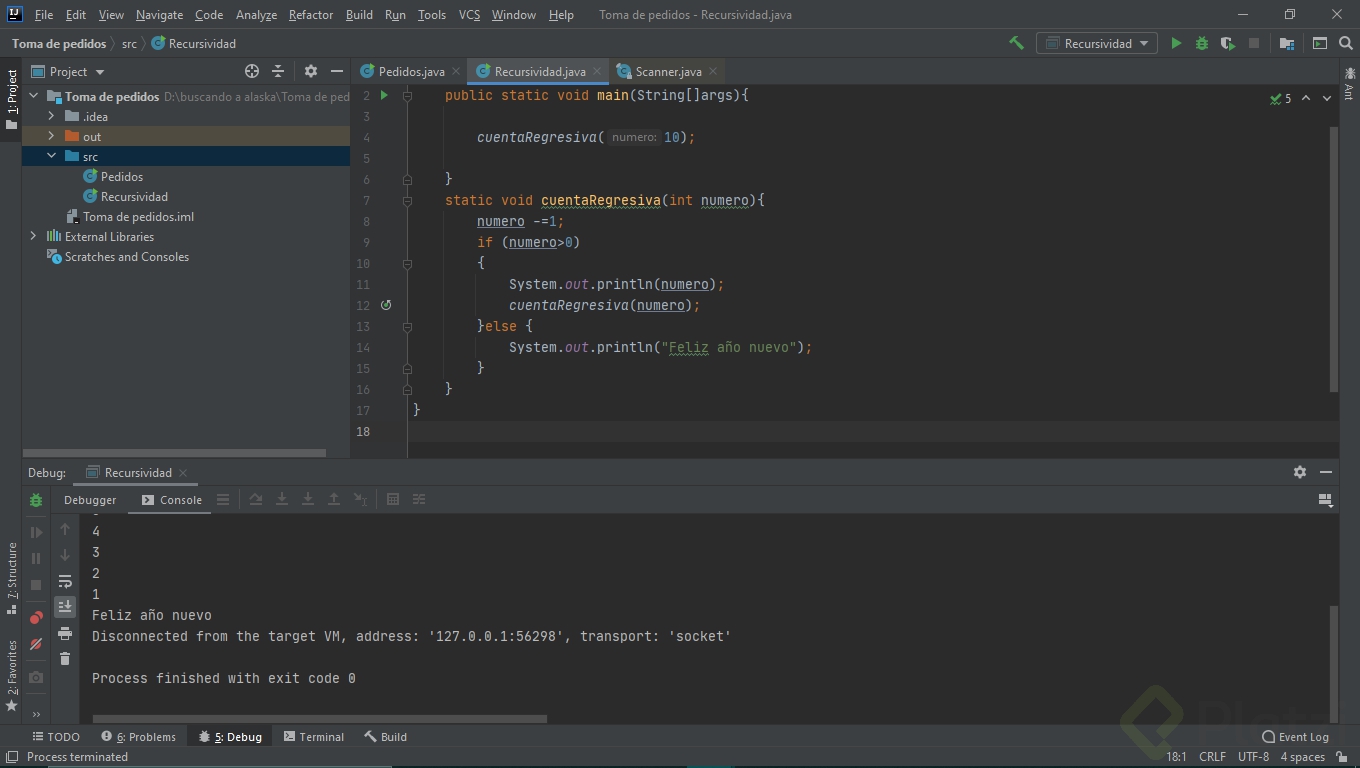Print the console output
Viewport: 1360px width, 768px height.
pos(65,633)
